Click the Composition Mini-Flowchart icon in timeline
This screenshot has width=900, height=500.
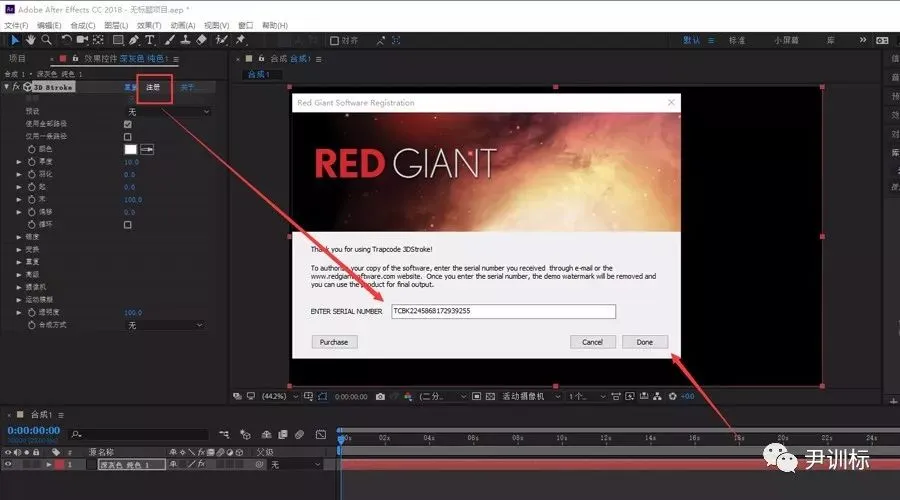[x=224, y=435]
